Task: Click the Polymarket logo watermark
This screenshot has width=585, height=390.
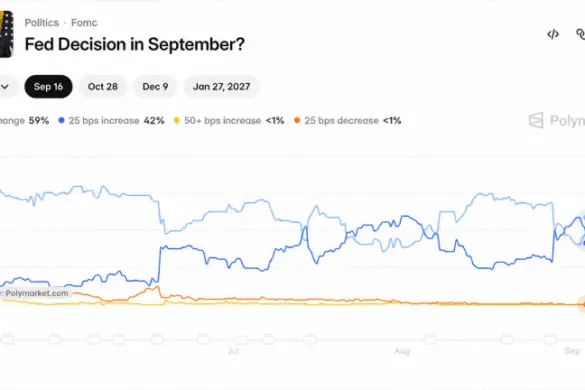Action: (556, 121)
